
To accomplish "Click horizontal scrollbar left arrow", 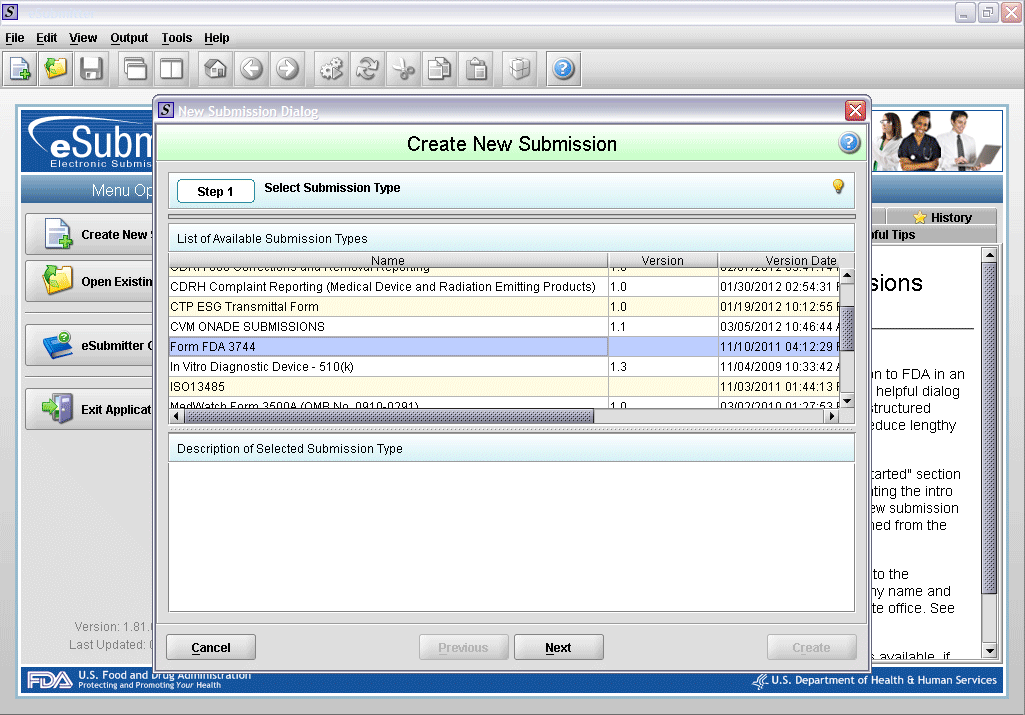I will point(176,416).
